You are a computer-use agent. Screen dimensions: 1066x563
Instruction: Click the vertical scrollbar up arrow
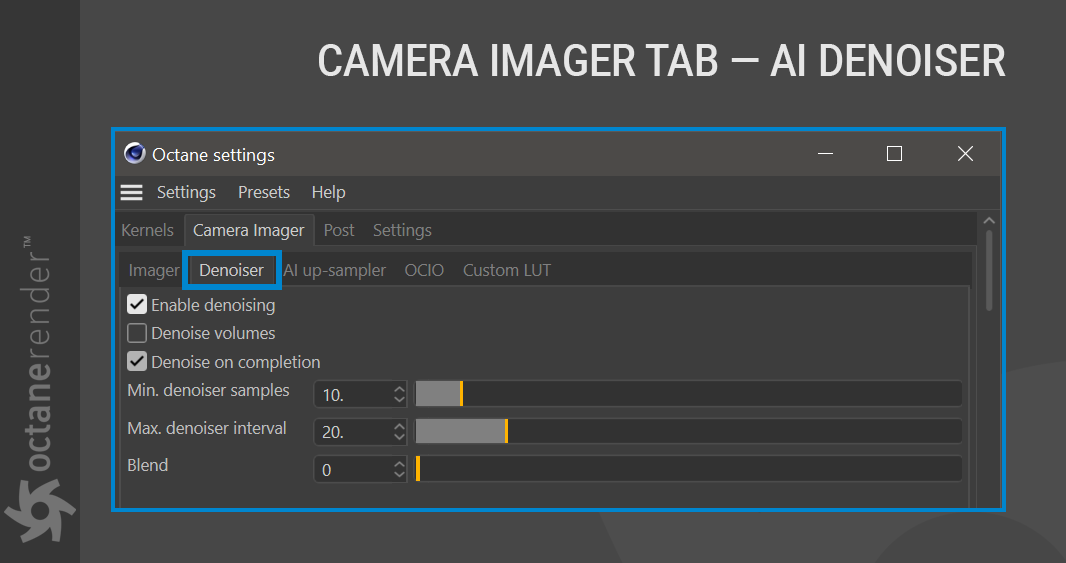tap(989, 221)
